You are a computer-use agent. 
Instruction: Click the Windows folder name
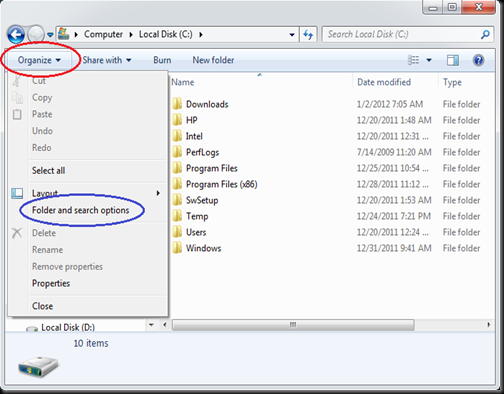point(203,248)
